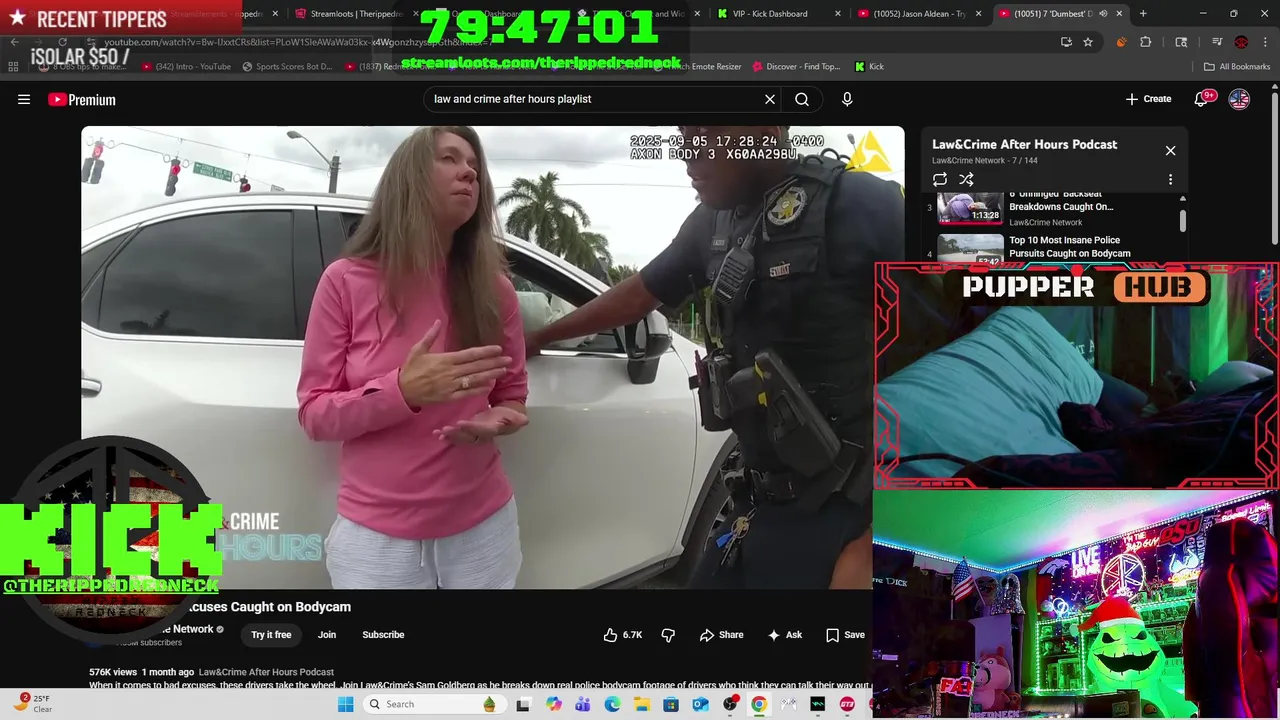Image resolution: width=1280 pixels, height=720 pixels.
Task: Open YouTube notifications bell
Action: tap(1201, 99)
